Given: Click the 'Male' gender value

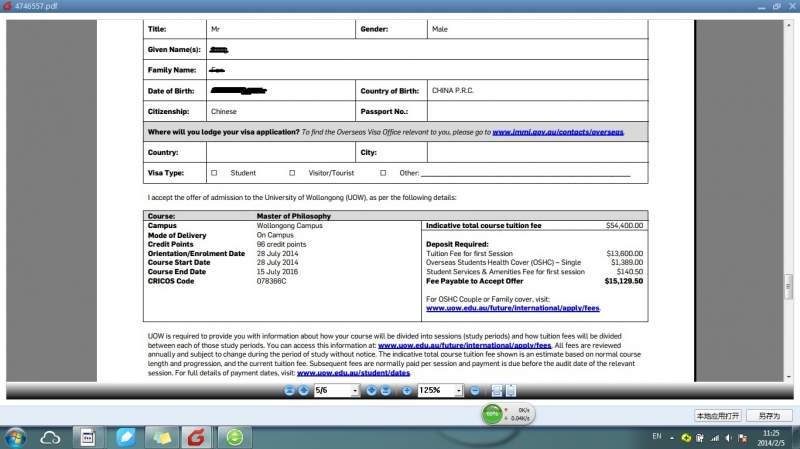Looking at the screenshot, I should coord(440,29).
